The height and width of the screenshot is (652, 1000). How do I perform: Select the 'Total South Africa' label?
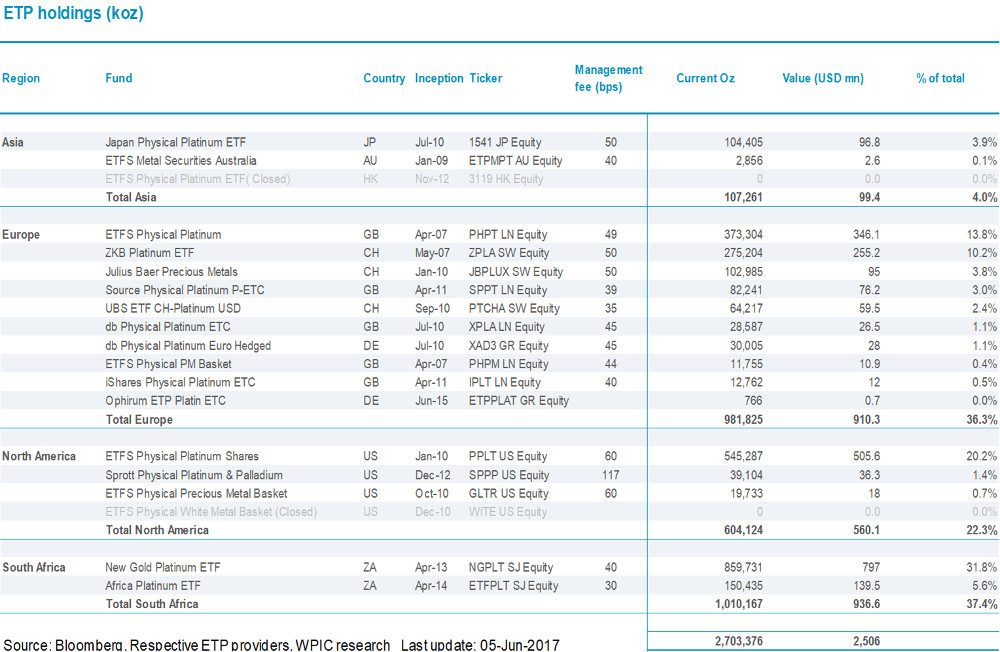coord(152,604)
